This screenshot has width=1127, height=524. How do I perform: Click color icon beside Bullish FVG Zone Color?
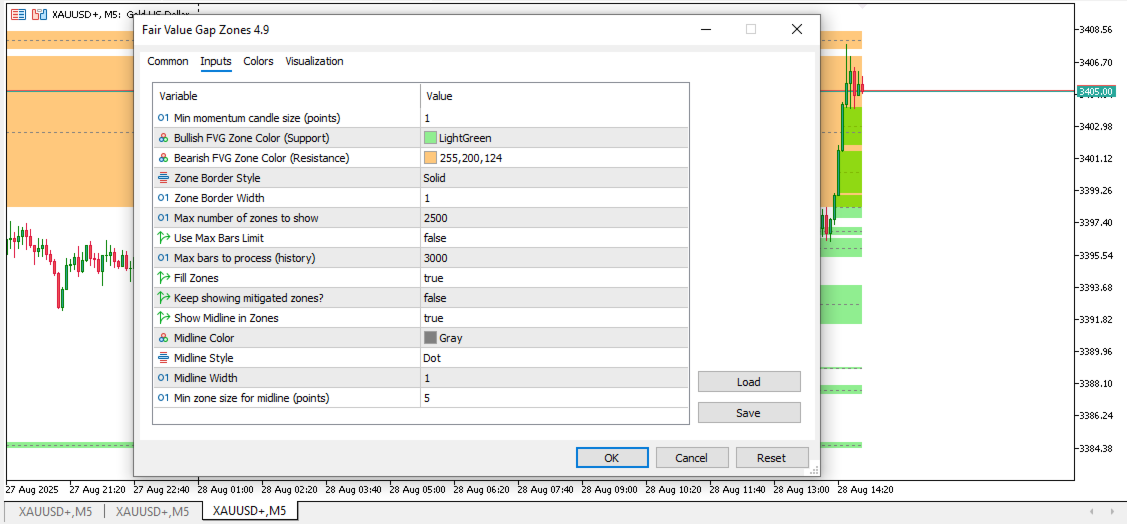[163, 138]
